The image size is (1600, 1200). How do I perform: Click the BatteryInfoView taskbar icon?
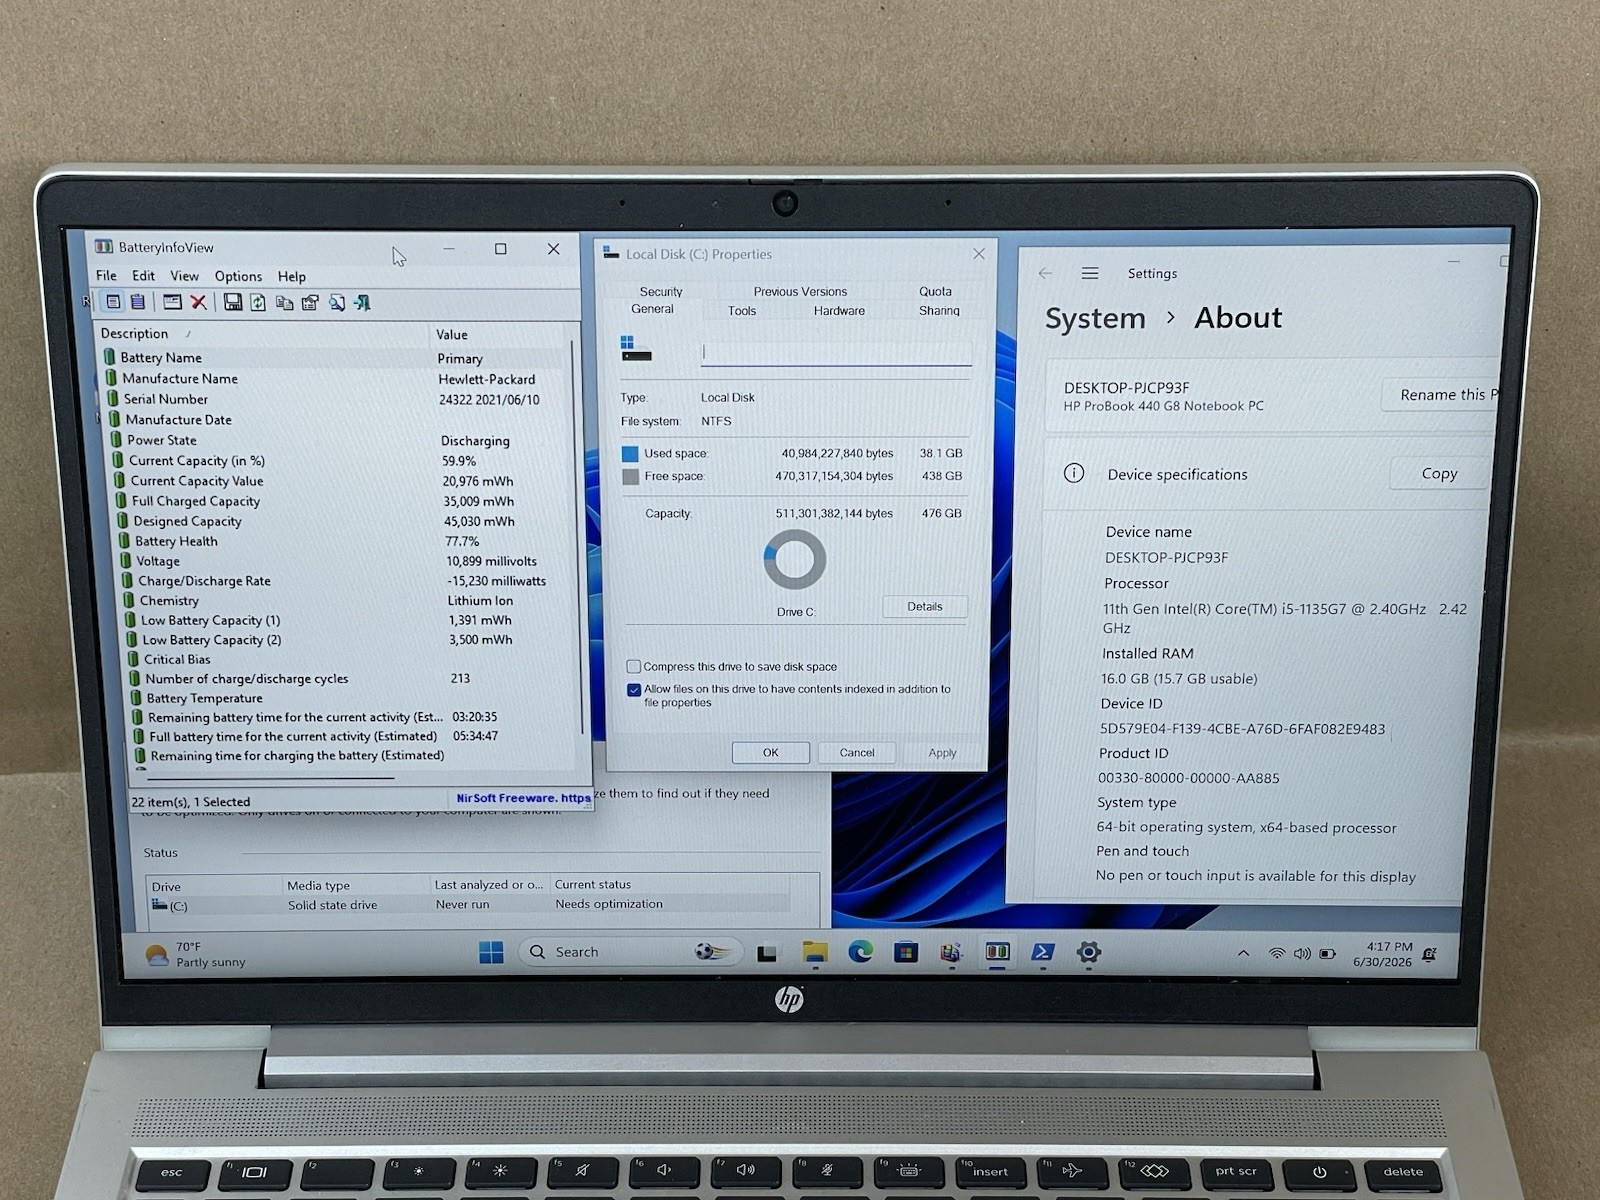[x=997, y=952]
